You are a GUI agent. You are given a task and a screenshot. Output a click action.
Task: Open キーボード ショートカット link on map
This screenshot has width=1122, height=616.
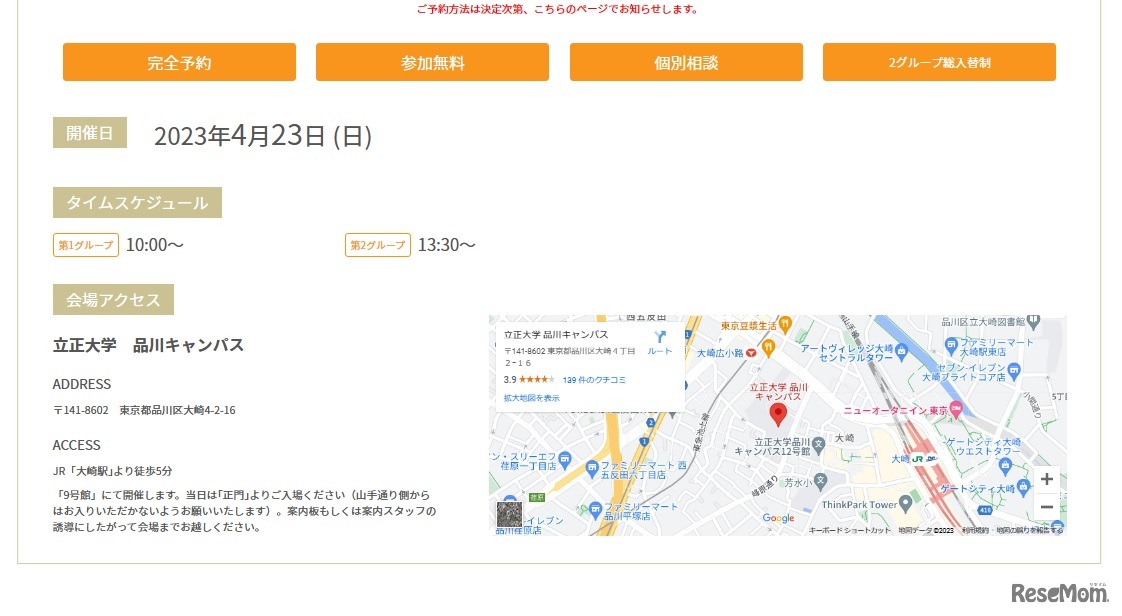(x=849, y=530)
